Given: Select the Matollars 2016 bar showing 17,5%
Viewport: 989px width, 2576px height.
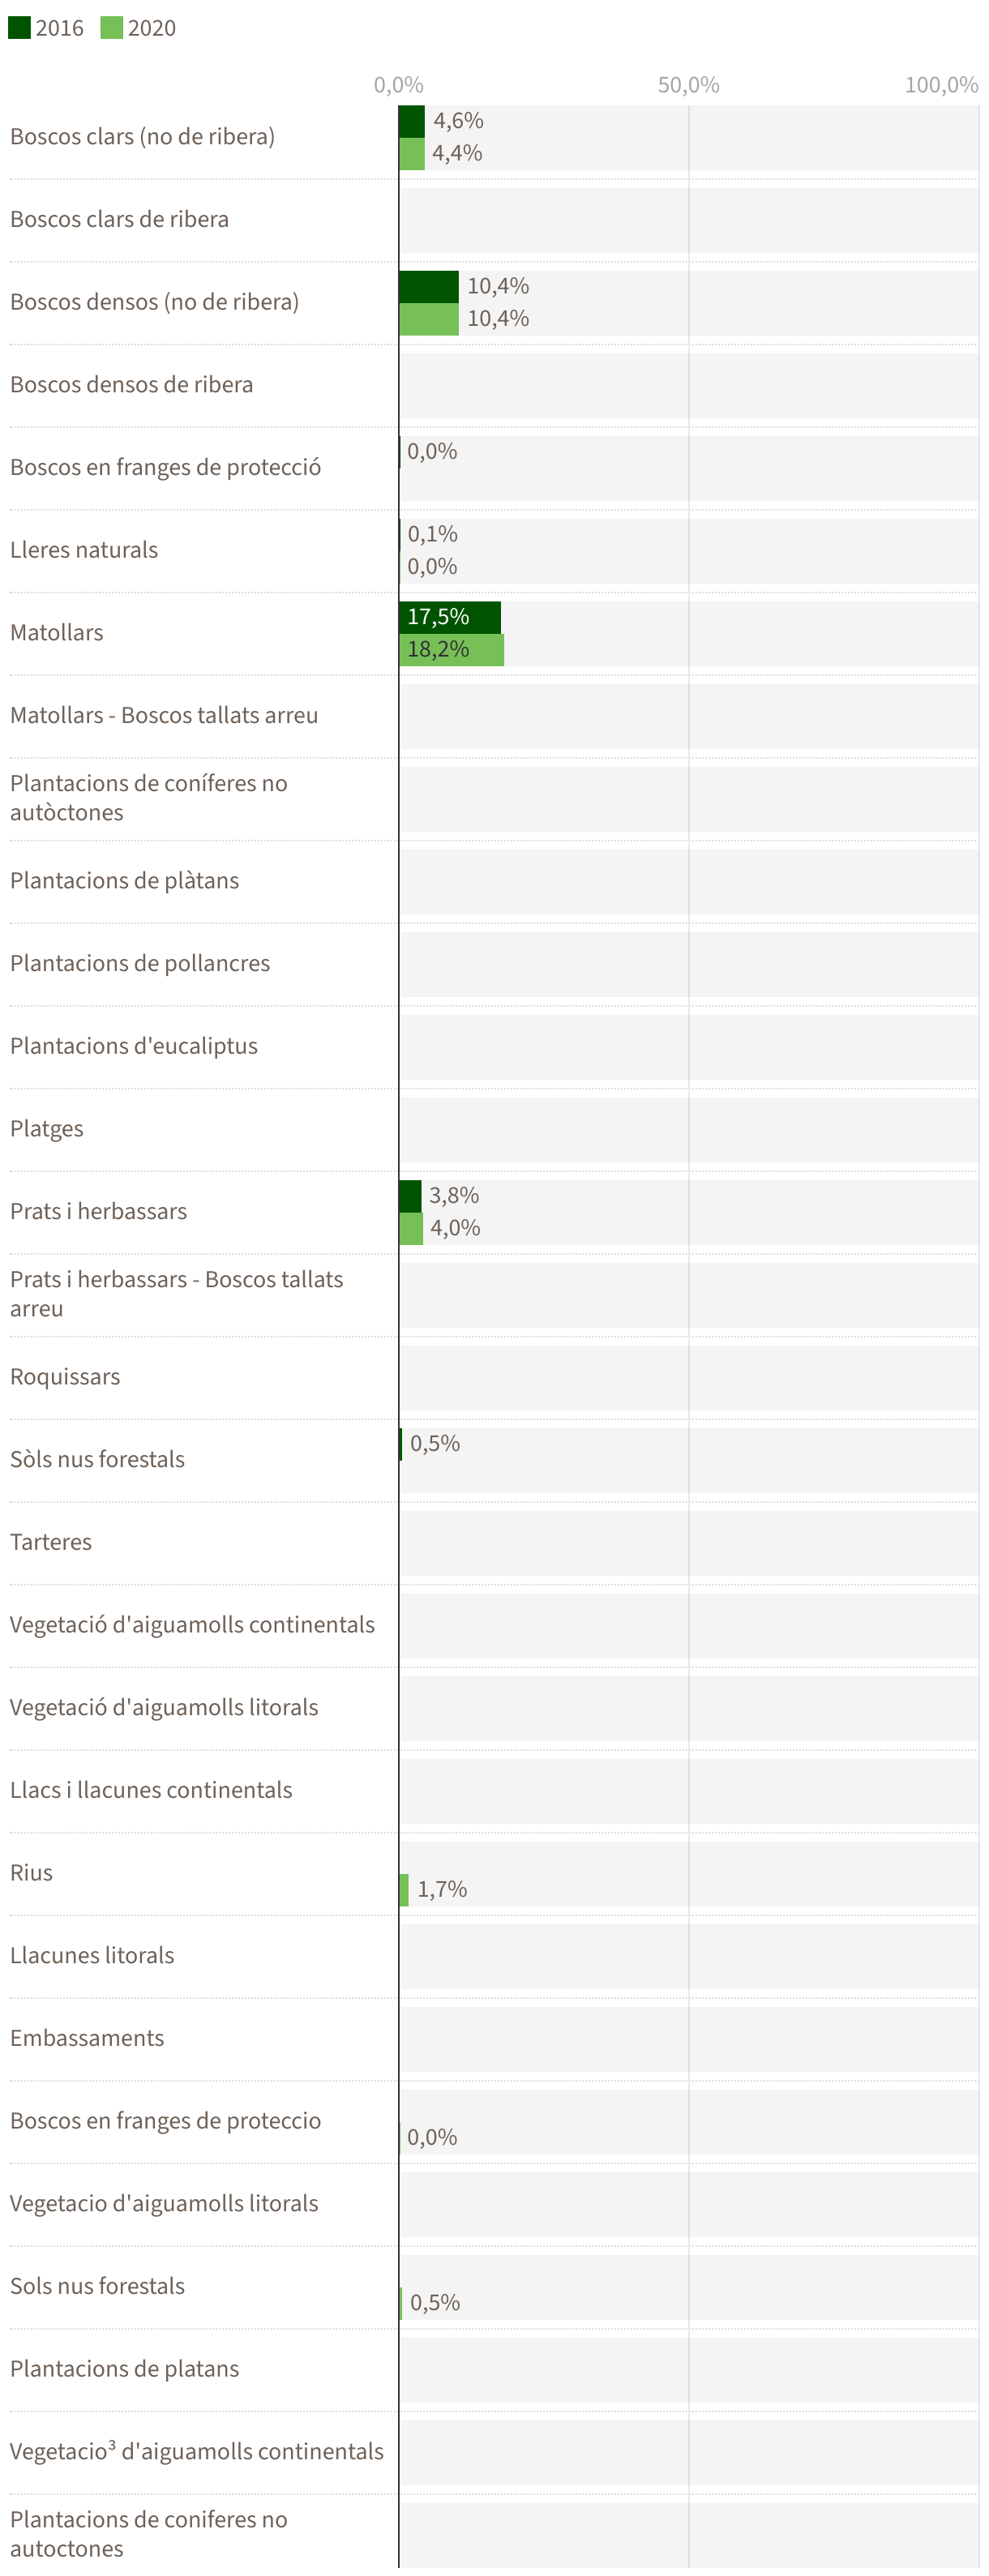Looking at the screenshot, I should click(x=450, y=617).
